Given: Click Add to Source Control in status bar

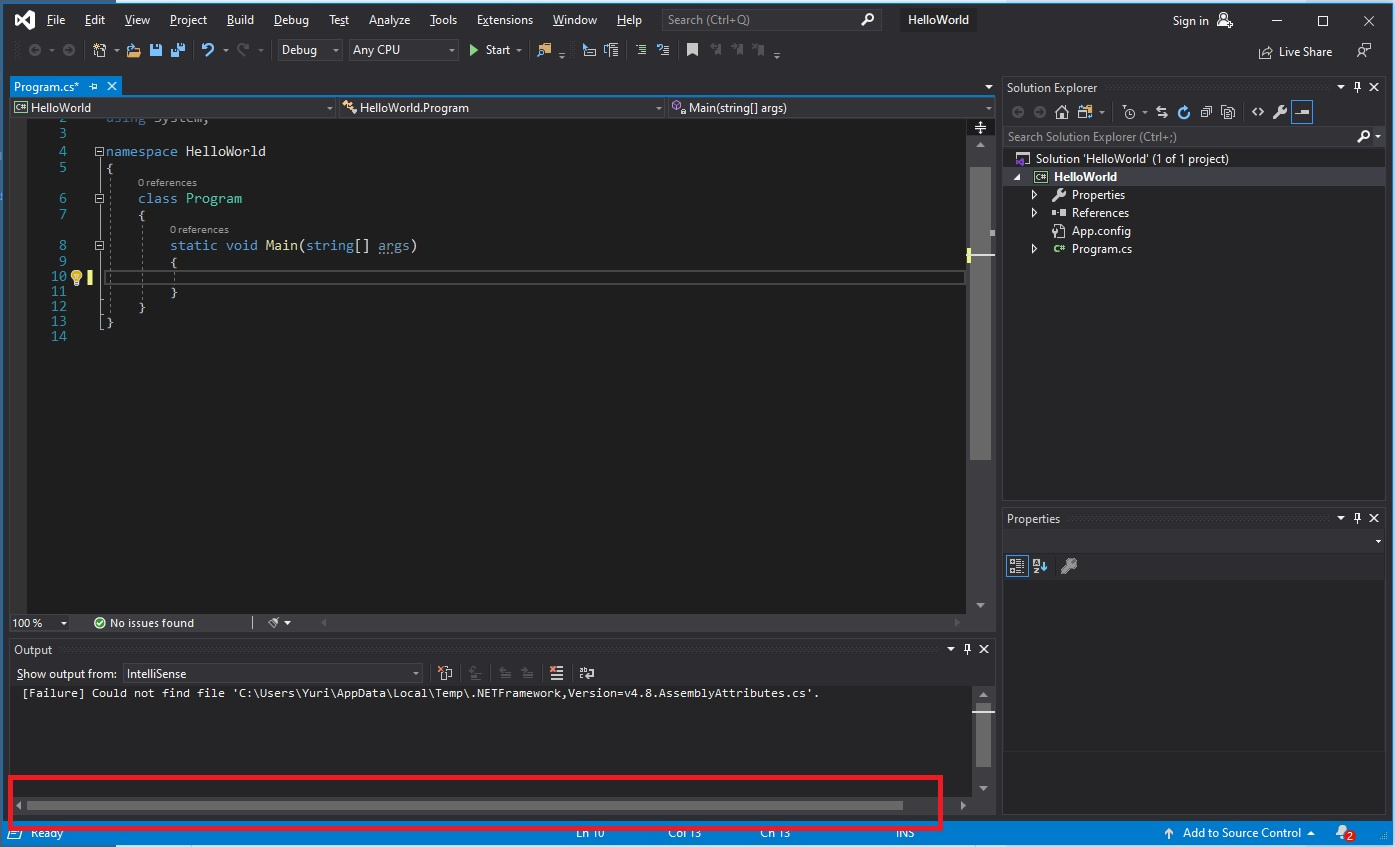Looking at the screenshot, I should 1238,833.
